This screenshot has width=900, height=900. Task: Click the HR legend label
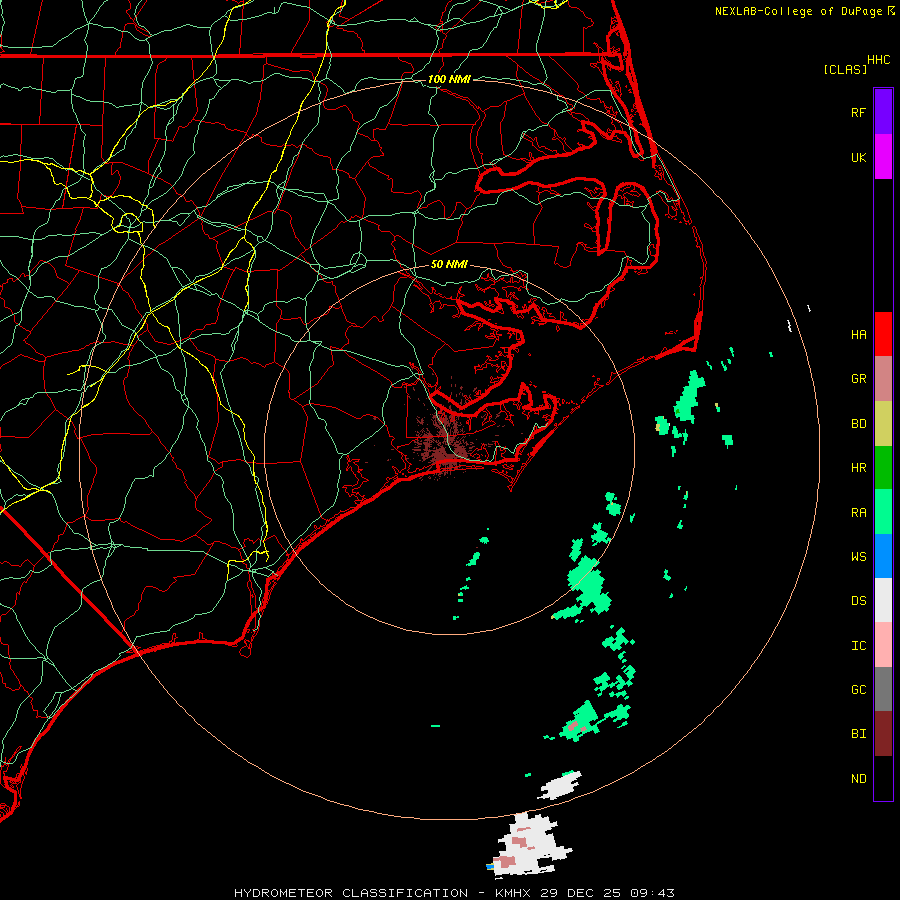point(859,468)
